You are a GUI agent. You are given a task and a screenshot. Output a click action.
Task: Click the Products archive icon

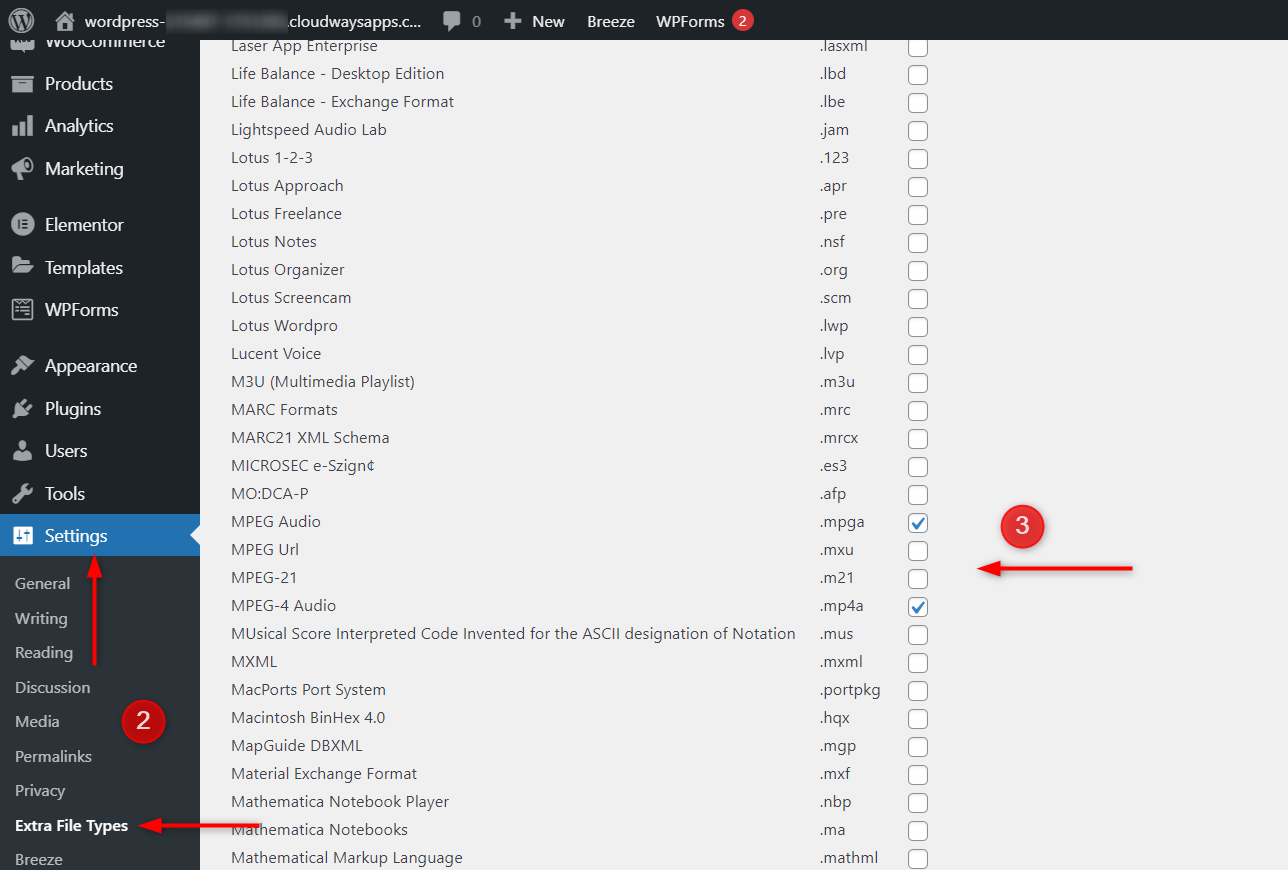click(23, 84)
